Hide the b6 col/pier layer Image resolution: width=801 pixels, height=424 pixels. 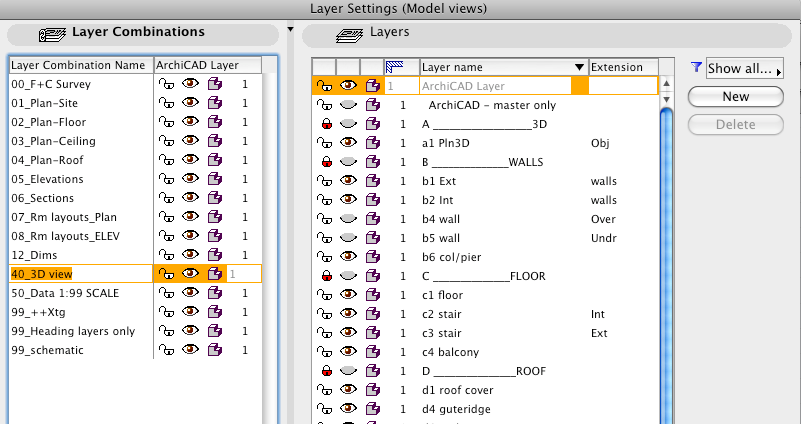click(x=348, y=257)
